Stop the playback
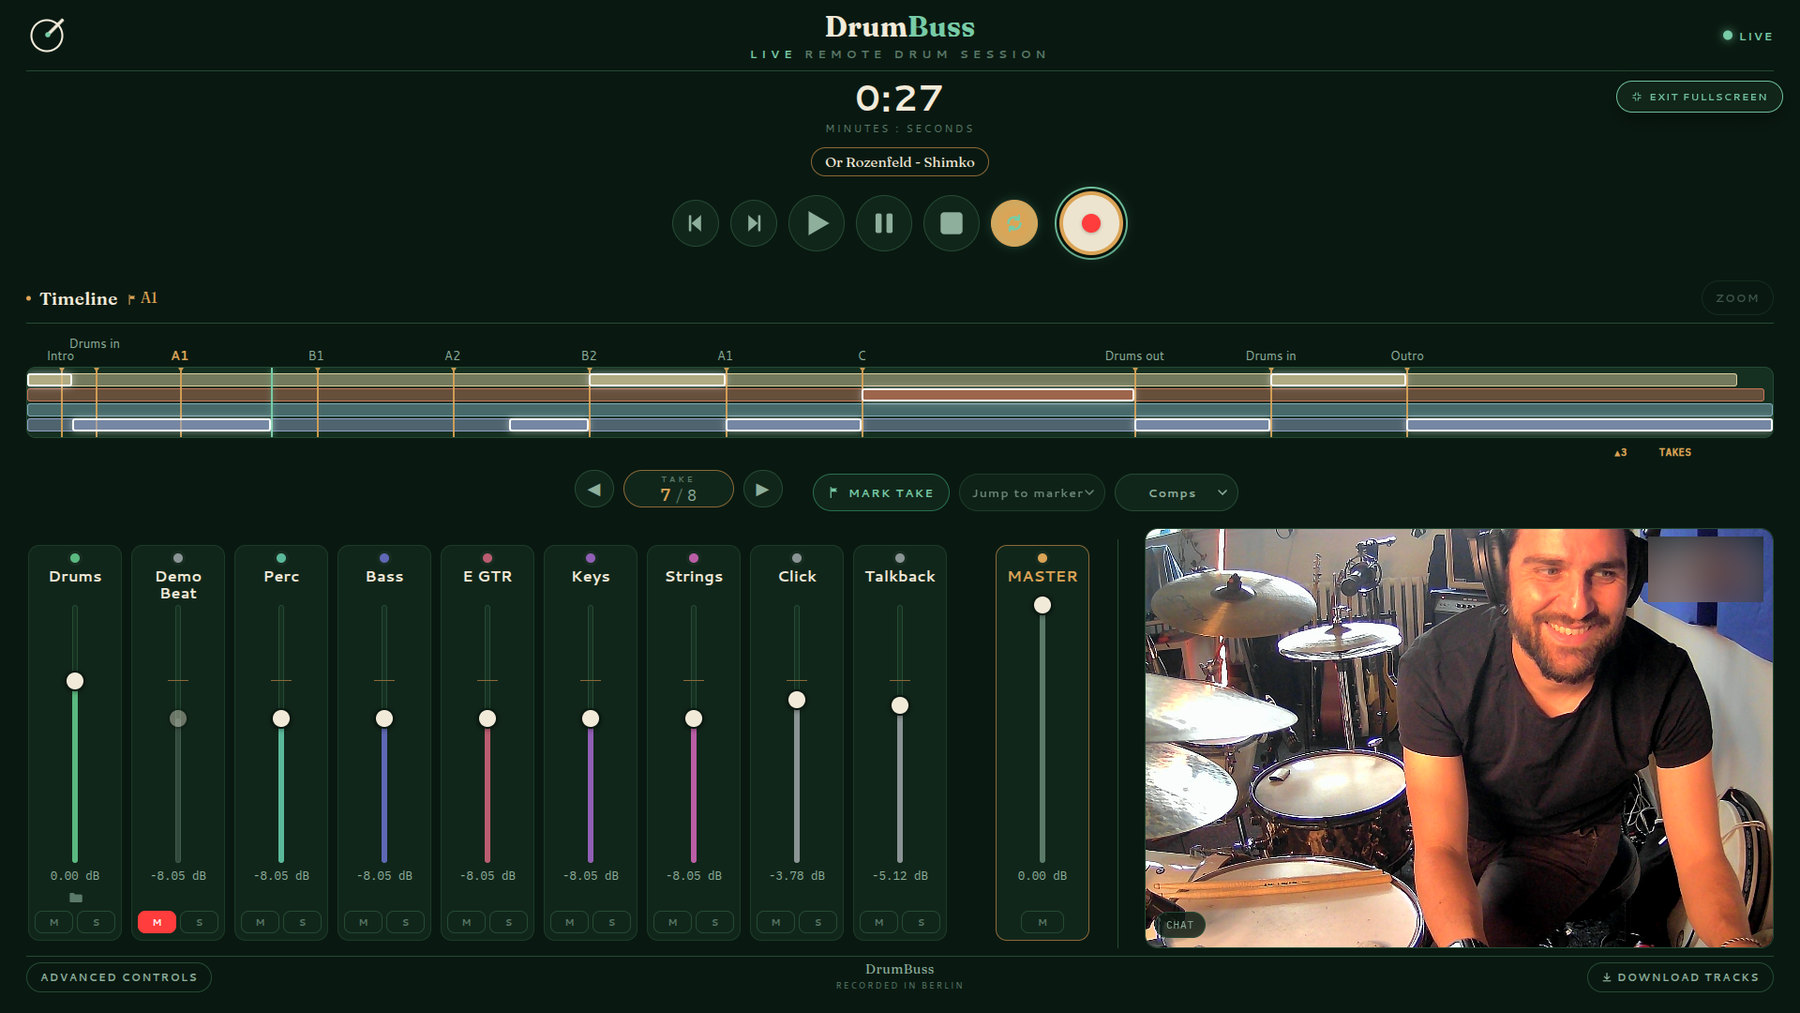This screenshot has height=1013, width=1800. (x=951, y=223)
